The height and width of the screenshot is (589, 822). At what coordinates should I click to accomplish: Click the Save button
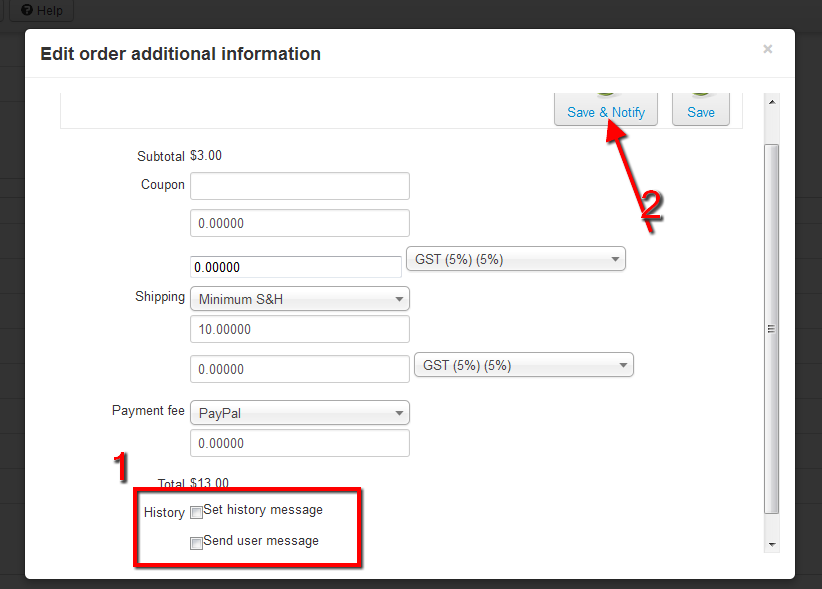pos(700,110)
